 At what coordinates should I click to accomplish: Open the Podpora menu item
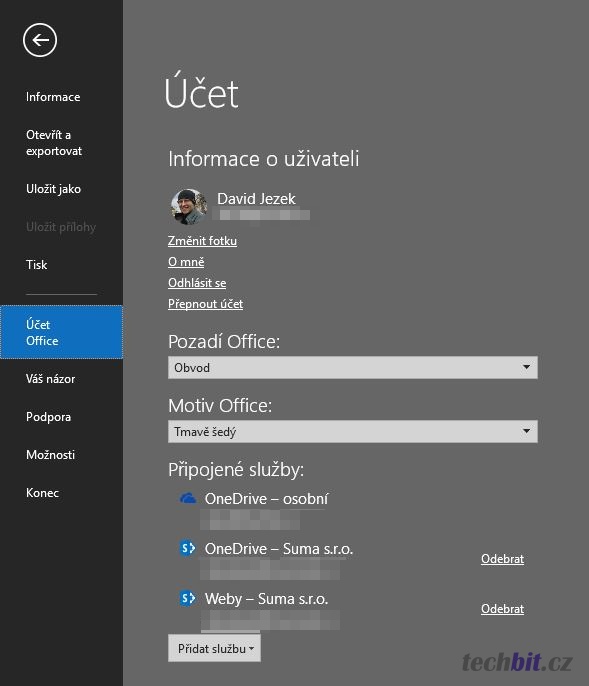coord(48,417)
